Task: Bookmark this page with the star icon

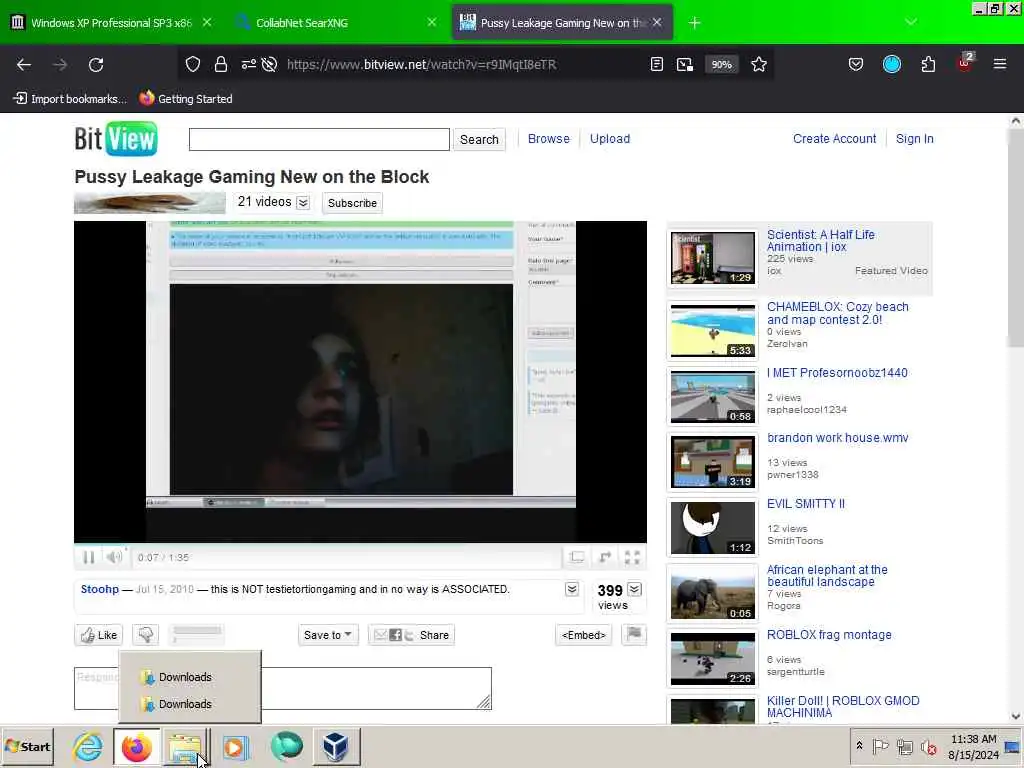Action: 759,64
